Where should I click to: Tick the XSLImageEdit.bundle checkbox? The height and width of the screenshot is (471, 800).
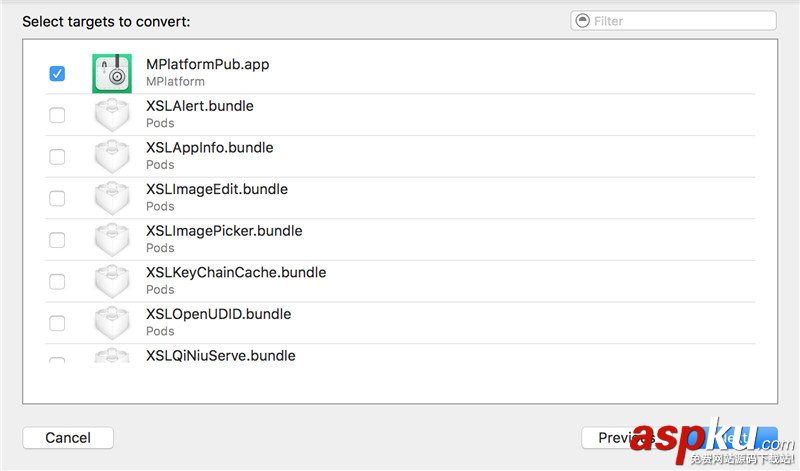(x=57, y=198)
